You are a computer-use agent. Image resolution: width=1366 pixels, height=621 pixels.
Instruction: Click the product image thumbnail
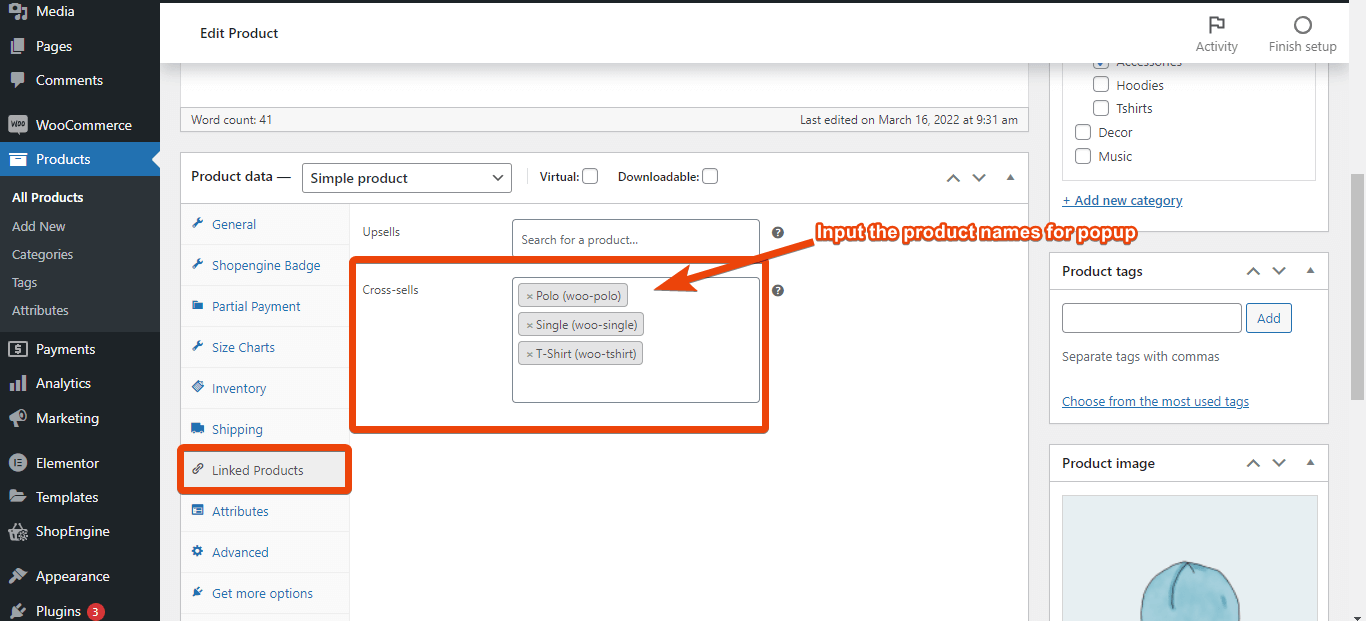1188,558
